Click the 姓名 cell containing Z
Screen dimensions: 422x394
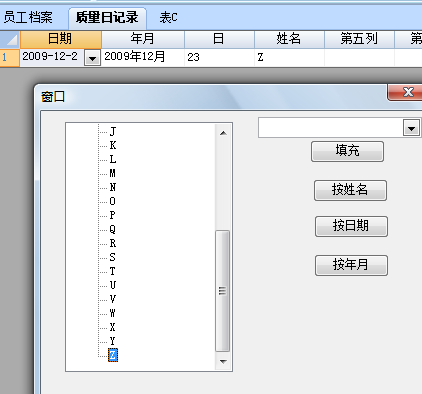point(289,57)
